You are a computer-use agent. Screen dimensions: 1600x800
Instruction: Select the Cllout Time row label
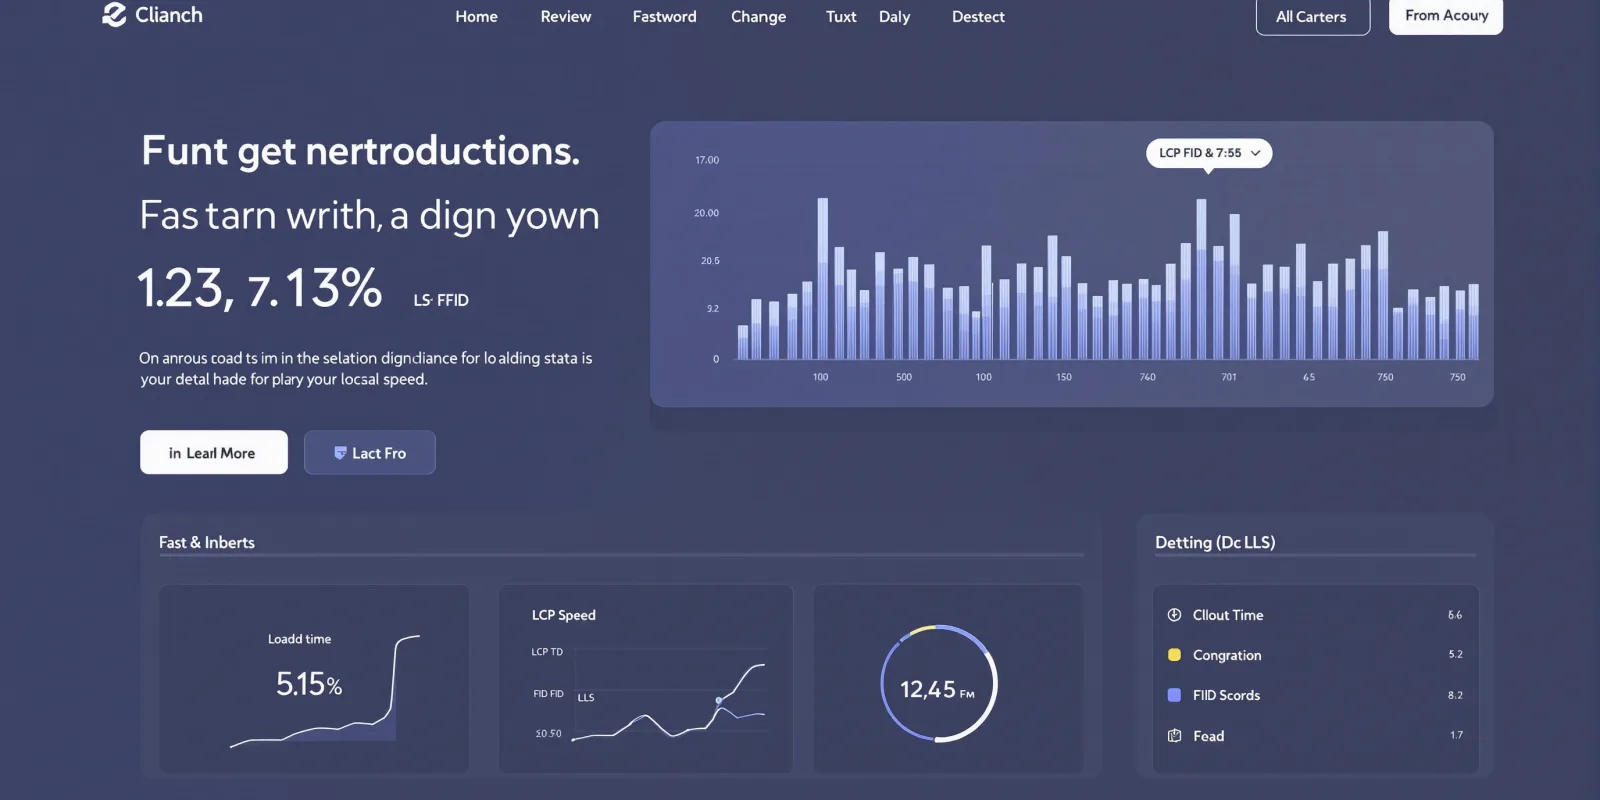[x=1228, y=615]
